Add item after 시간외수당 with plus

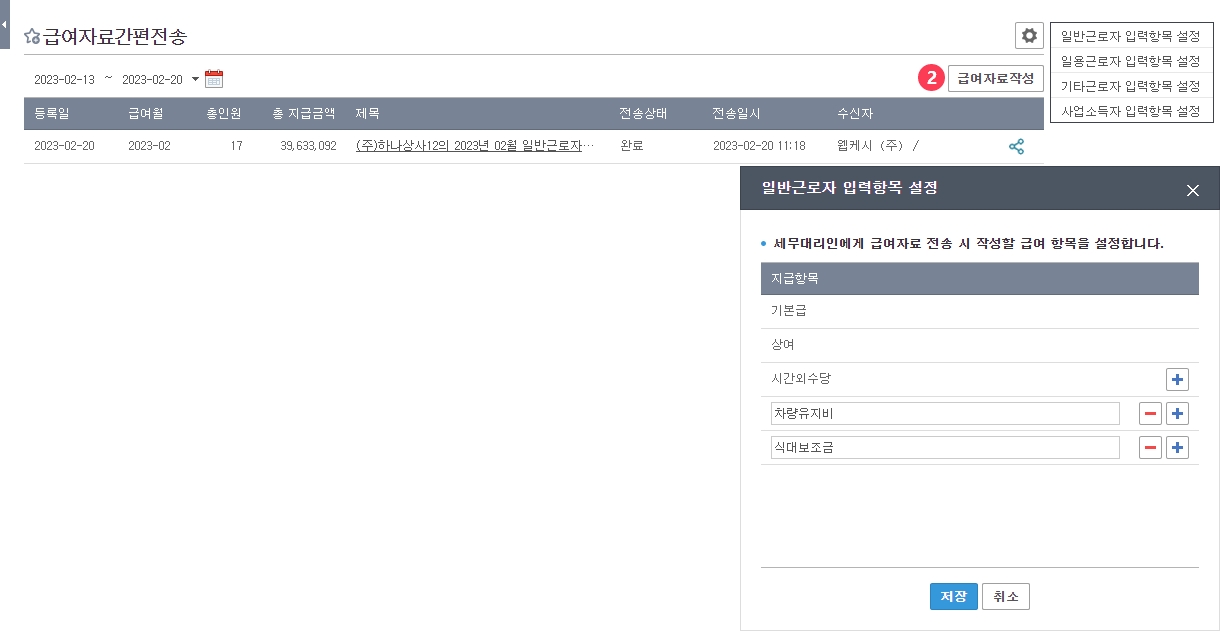pos(1177,380)
